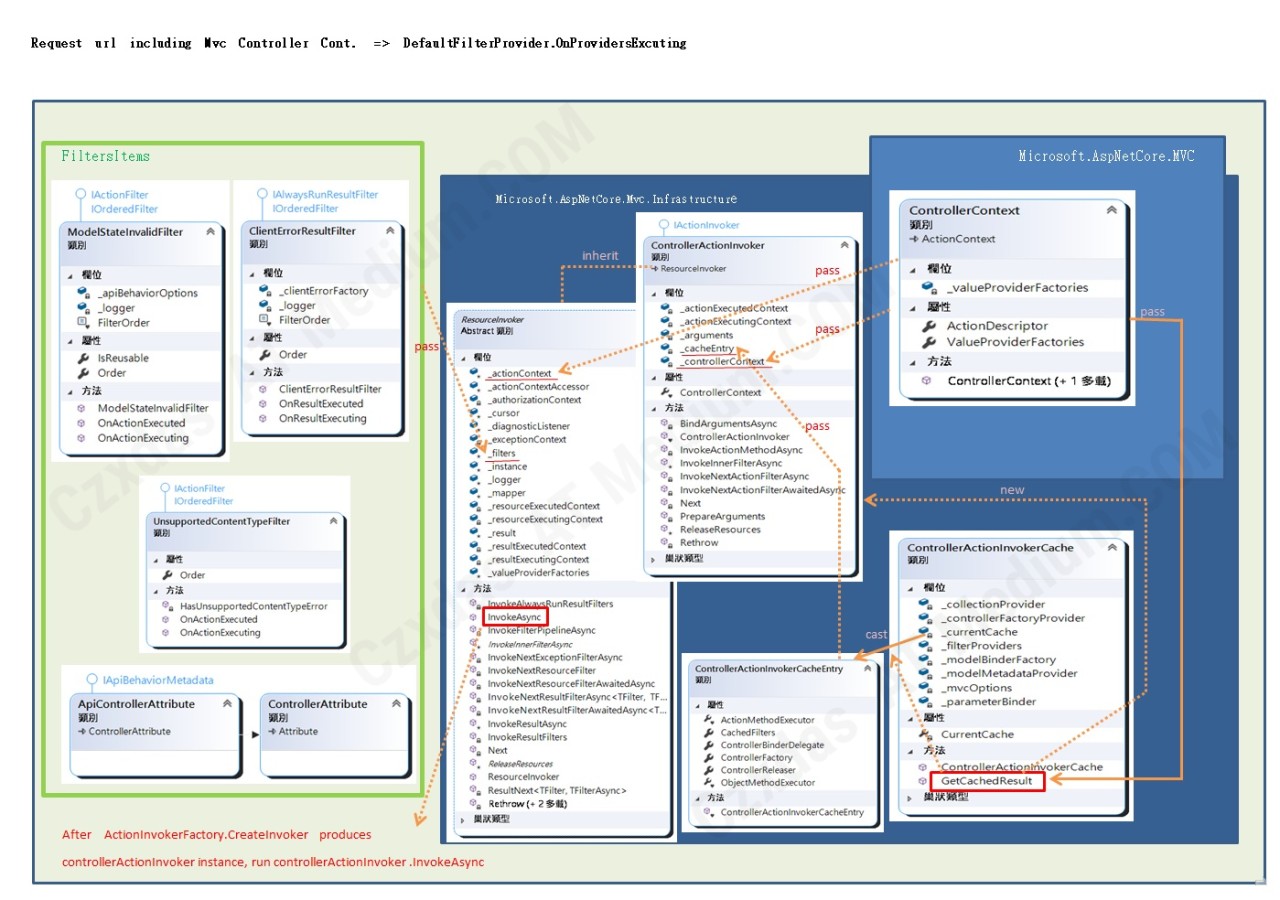Click the interface lollipop icon of IActionInvoker
The image size is (1280, 900).
point(664,226)
